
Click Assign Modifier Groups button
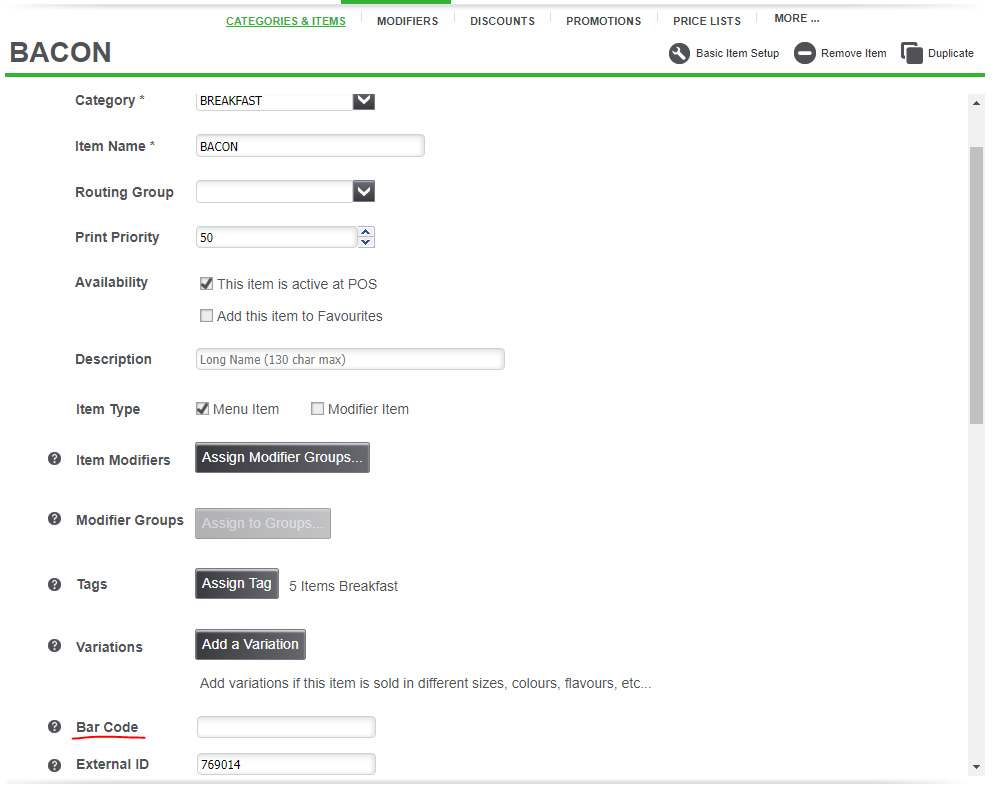tap(282, 458)
